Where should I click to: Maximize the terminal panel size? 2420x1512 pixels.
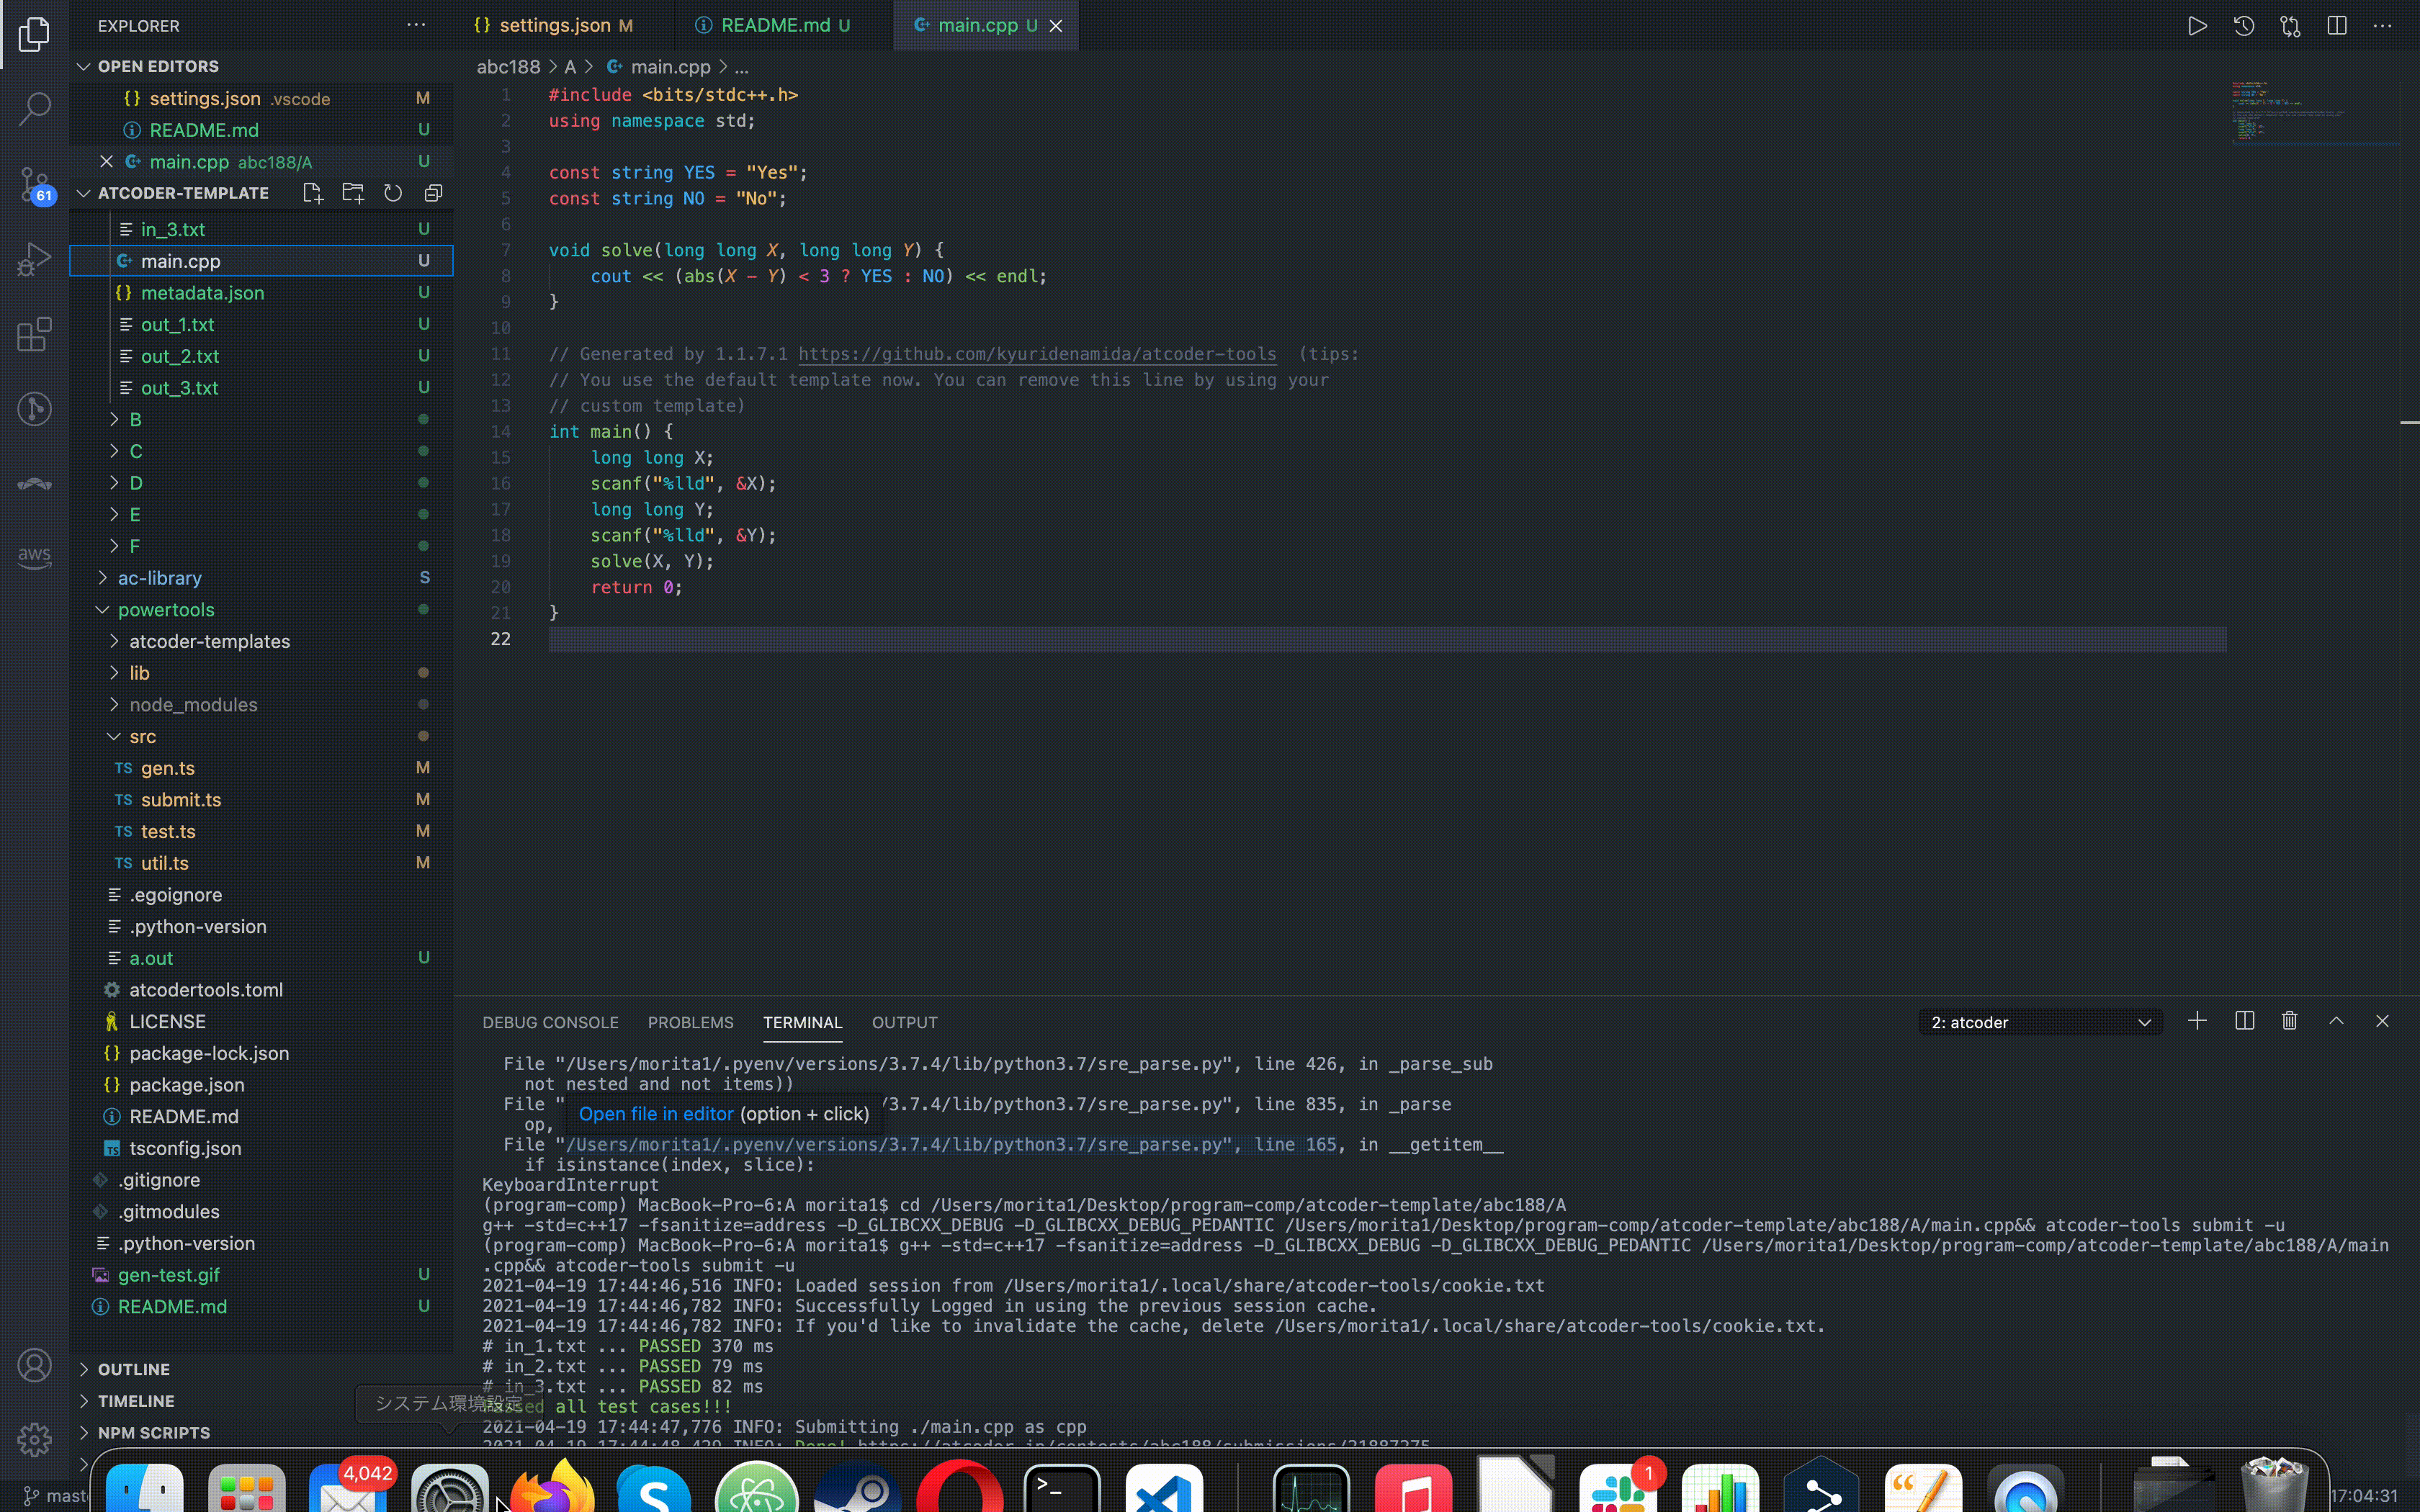point(2336,1021)
